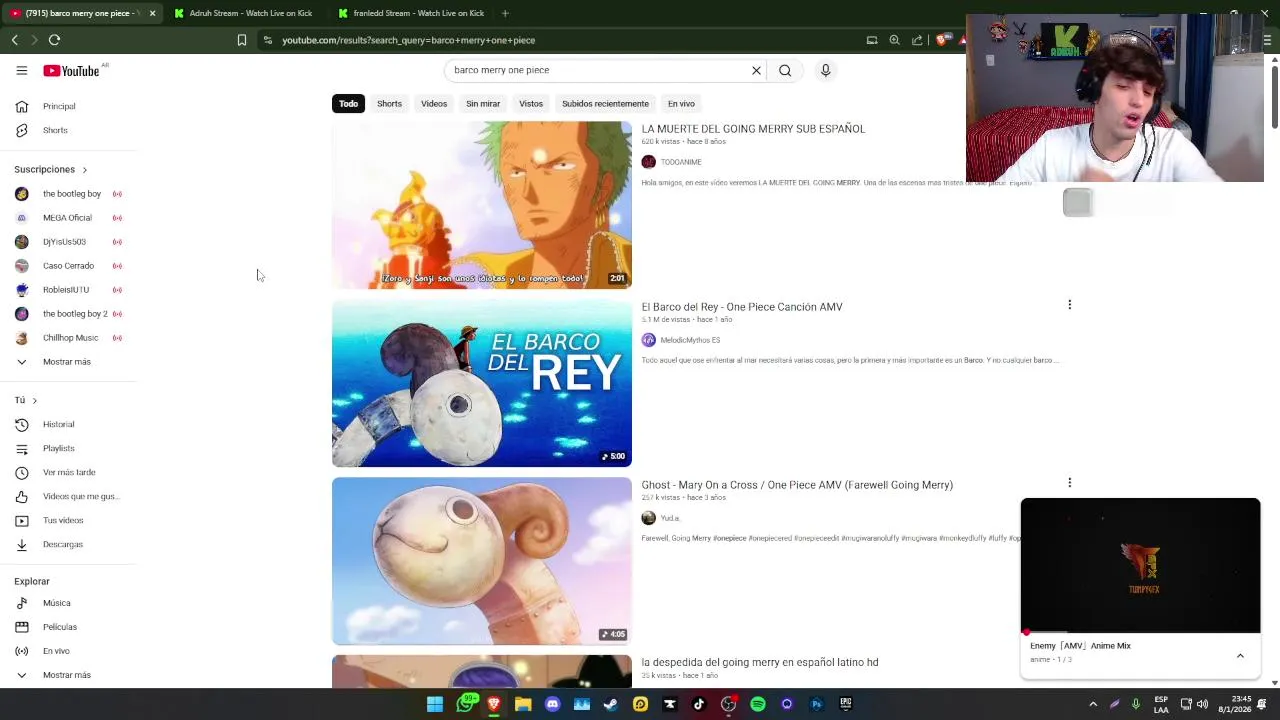This screenshot has width=1280, height=720.
Task: Start voice search with the microphone
Action: pyautogui.click(x=825, y=70)
